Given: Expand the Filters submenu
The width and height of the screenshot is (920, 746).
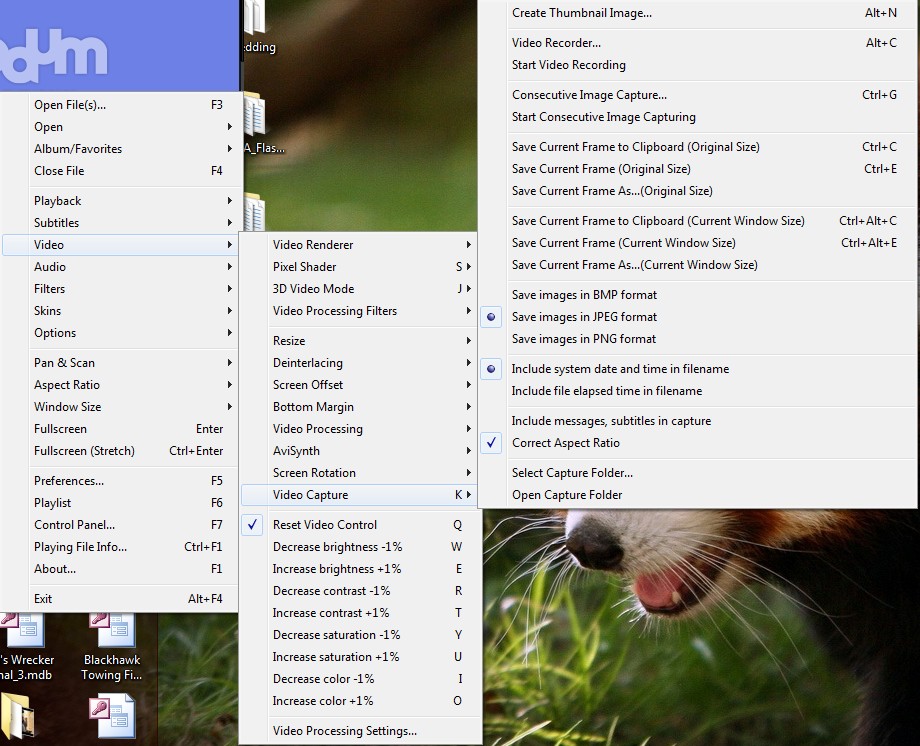Looking at the screenshot, I should pyautogui.click(x=120, y=289).
